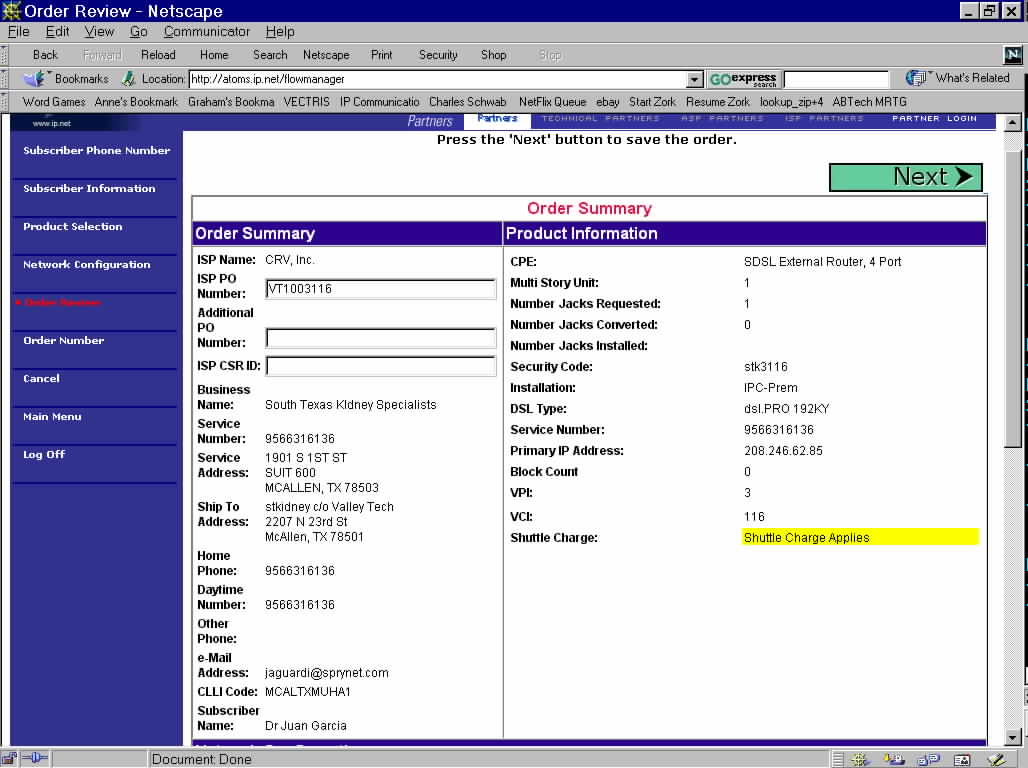Open the ABTech MRTG bookmark
The image size is (1028, 768).
[869, 102]
